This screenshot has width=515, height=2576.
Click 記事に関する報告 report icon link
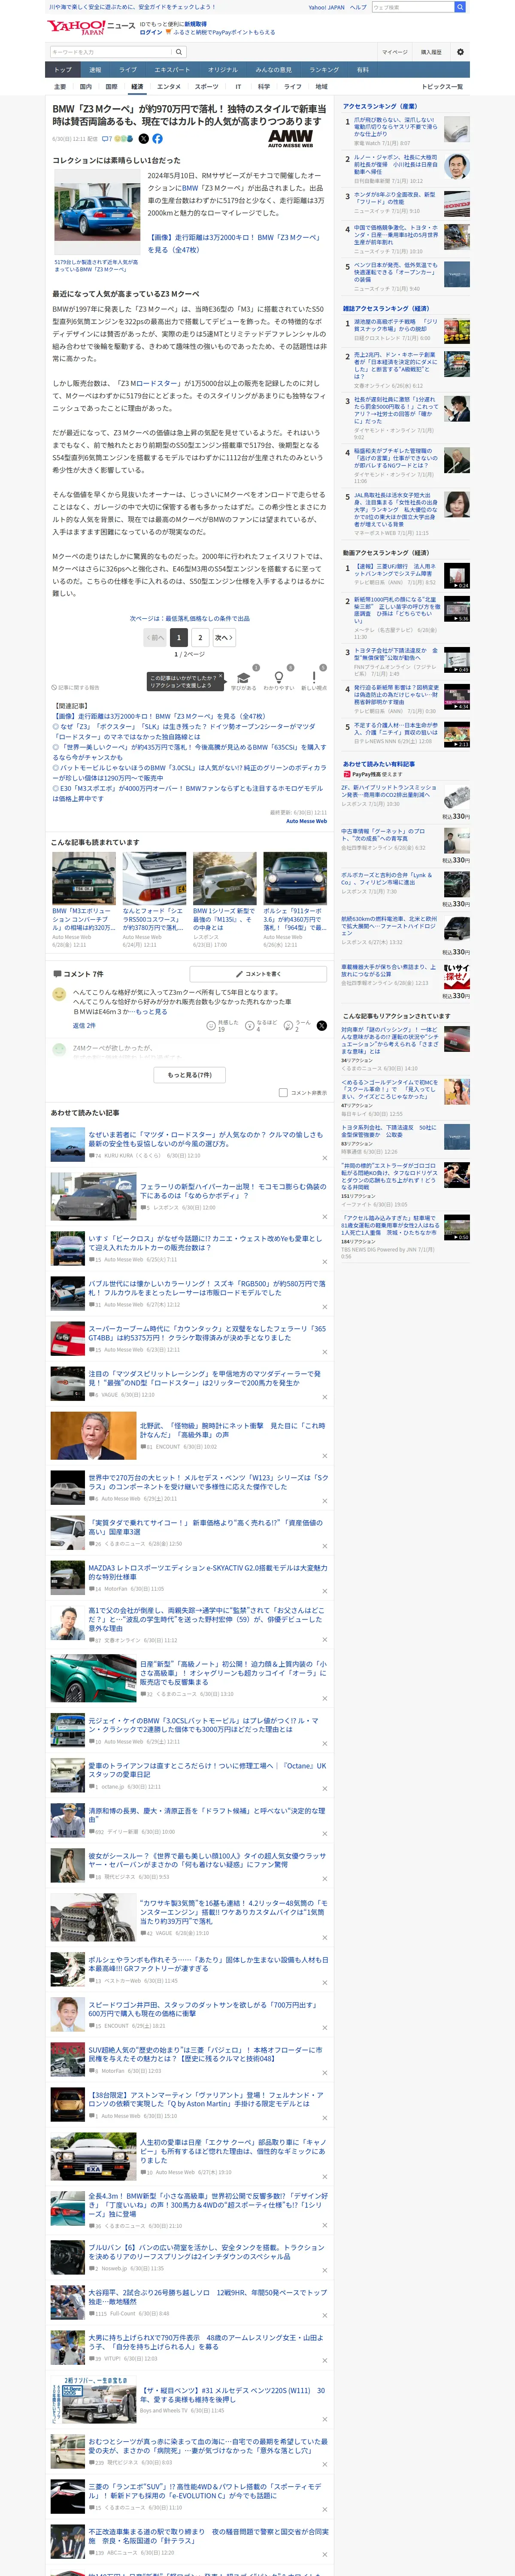click(76, 687)
